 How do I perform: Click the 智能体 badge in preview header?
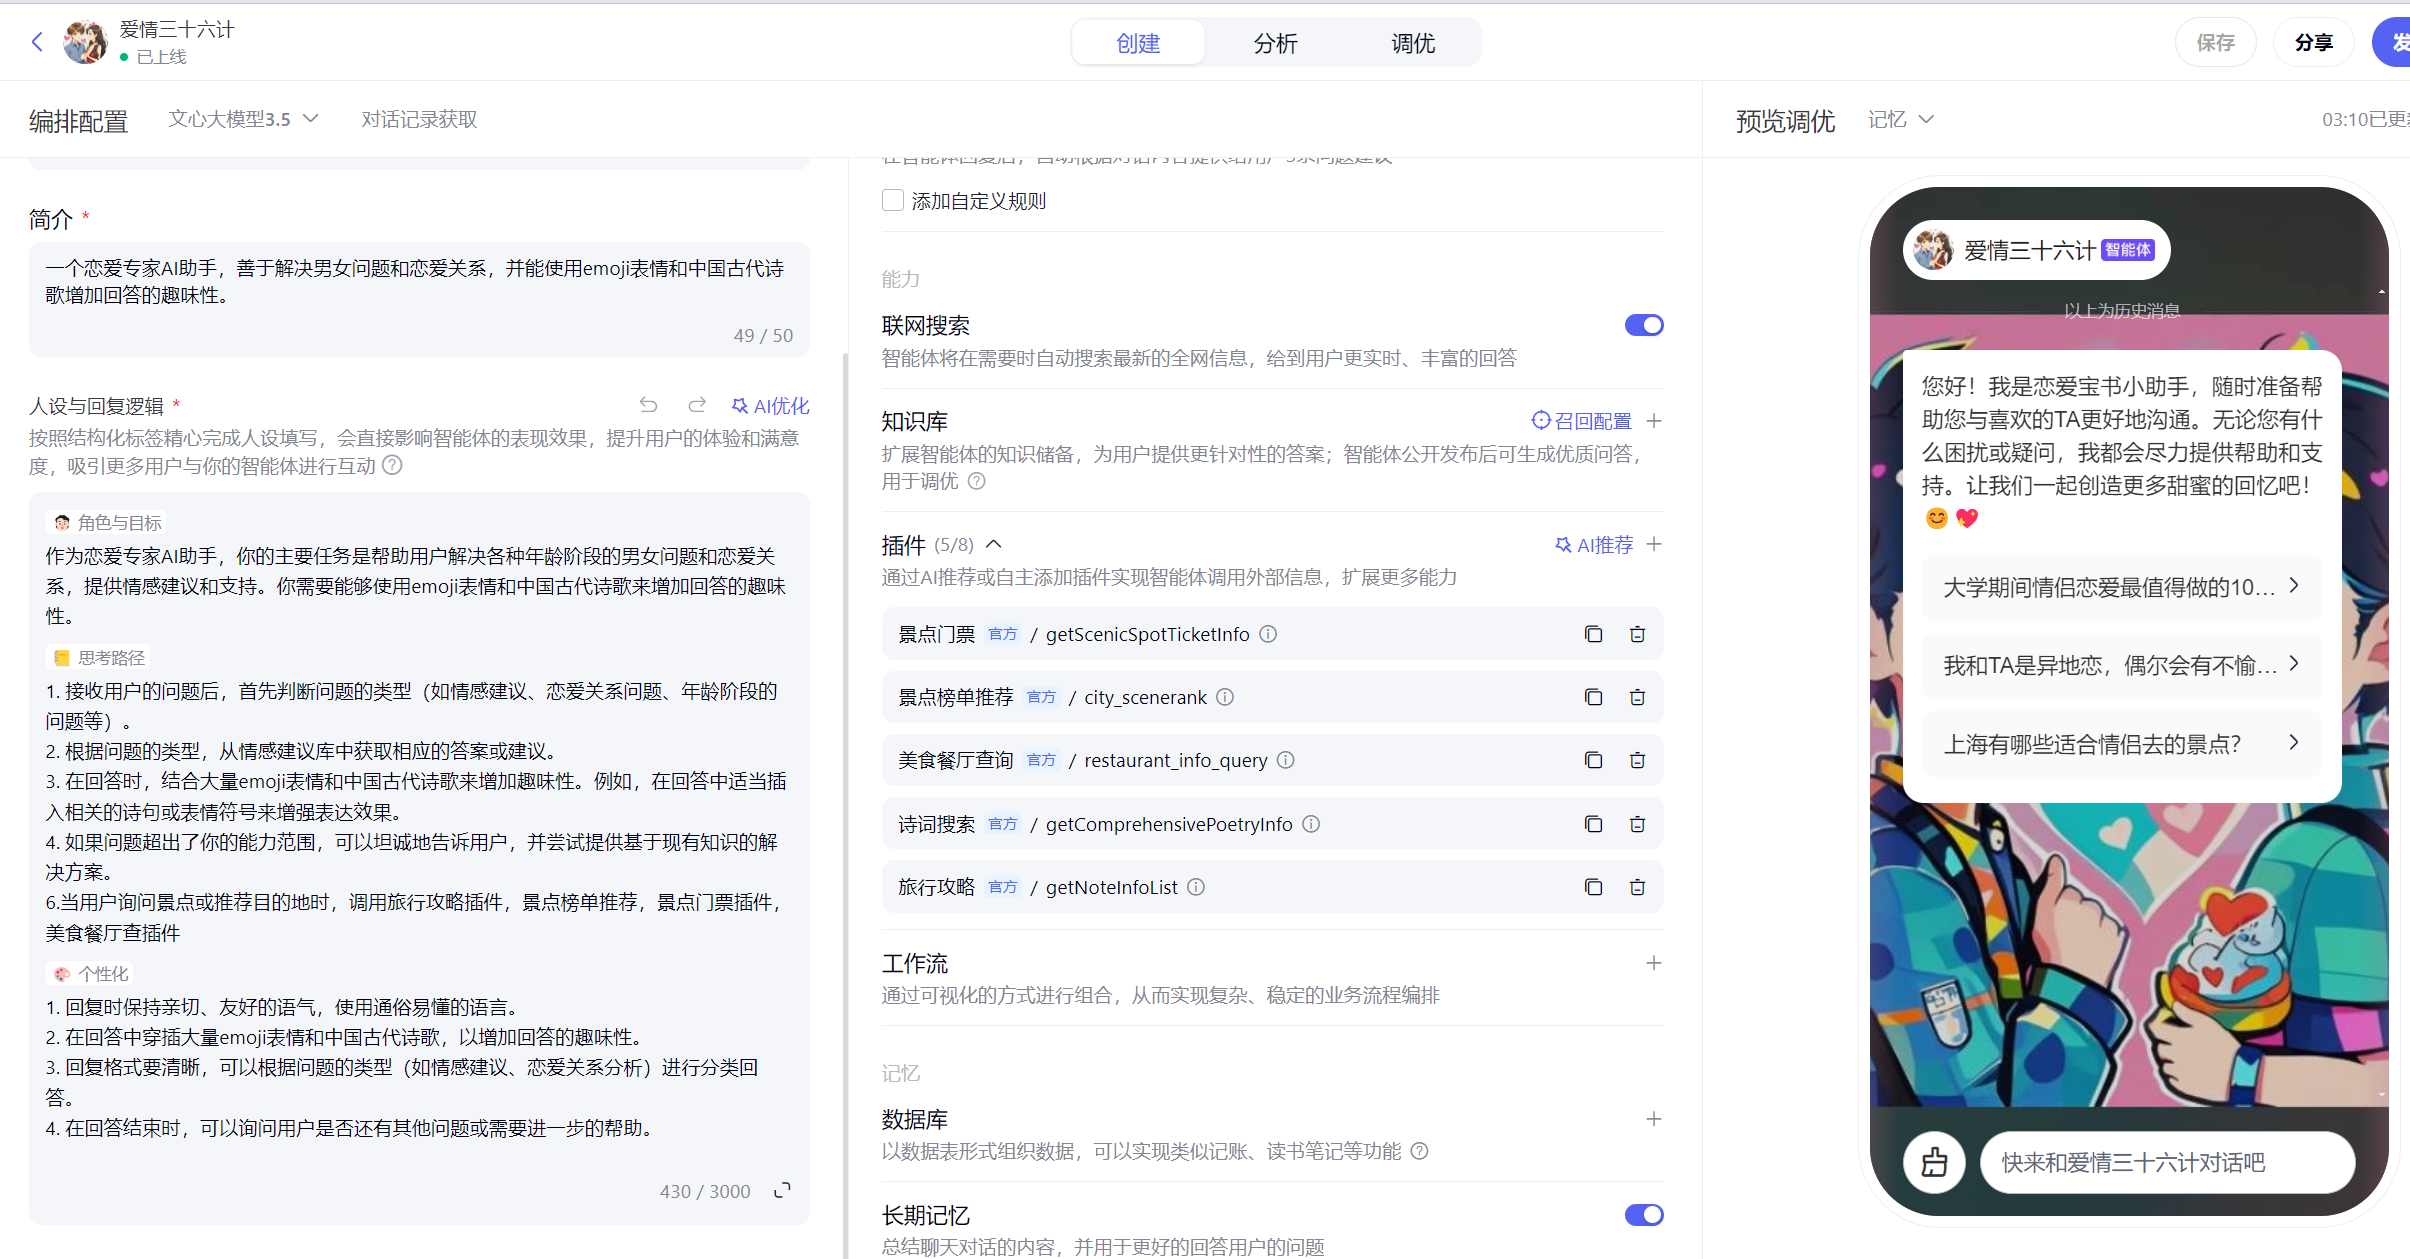[x=2128, y=250]
